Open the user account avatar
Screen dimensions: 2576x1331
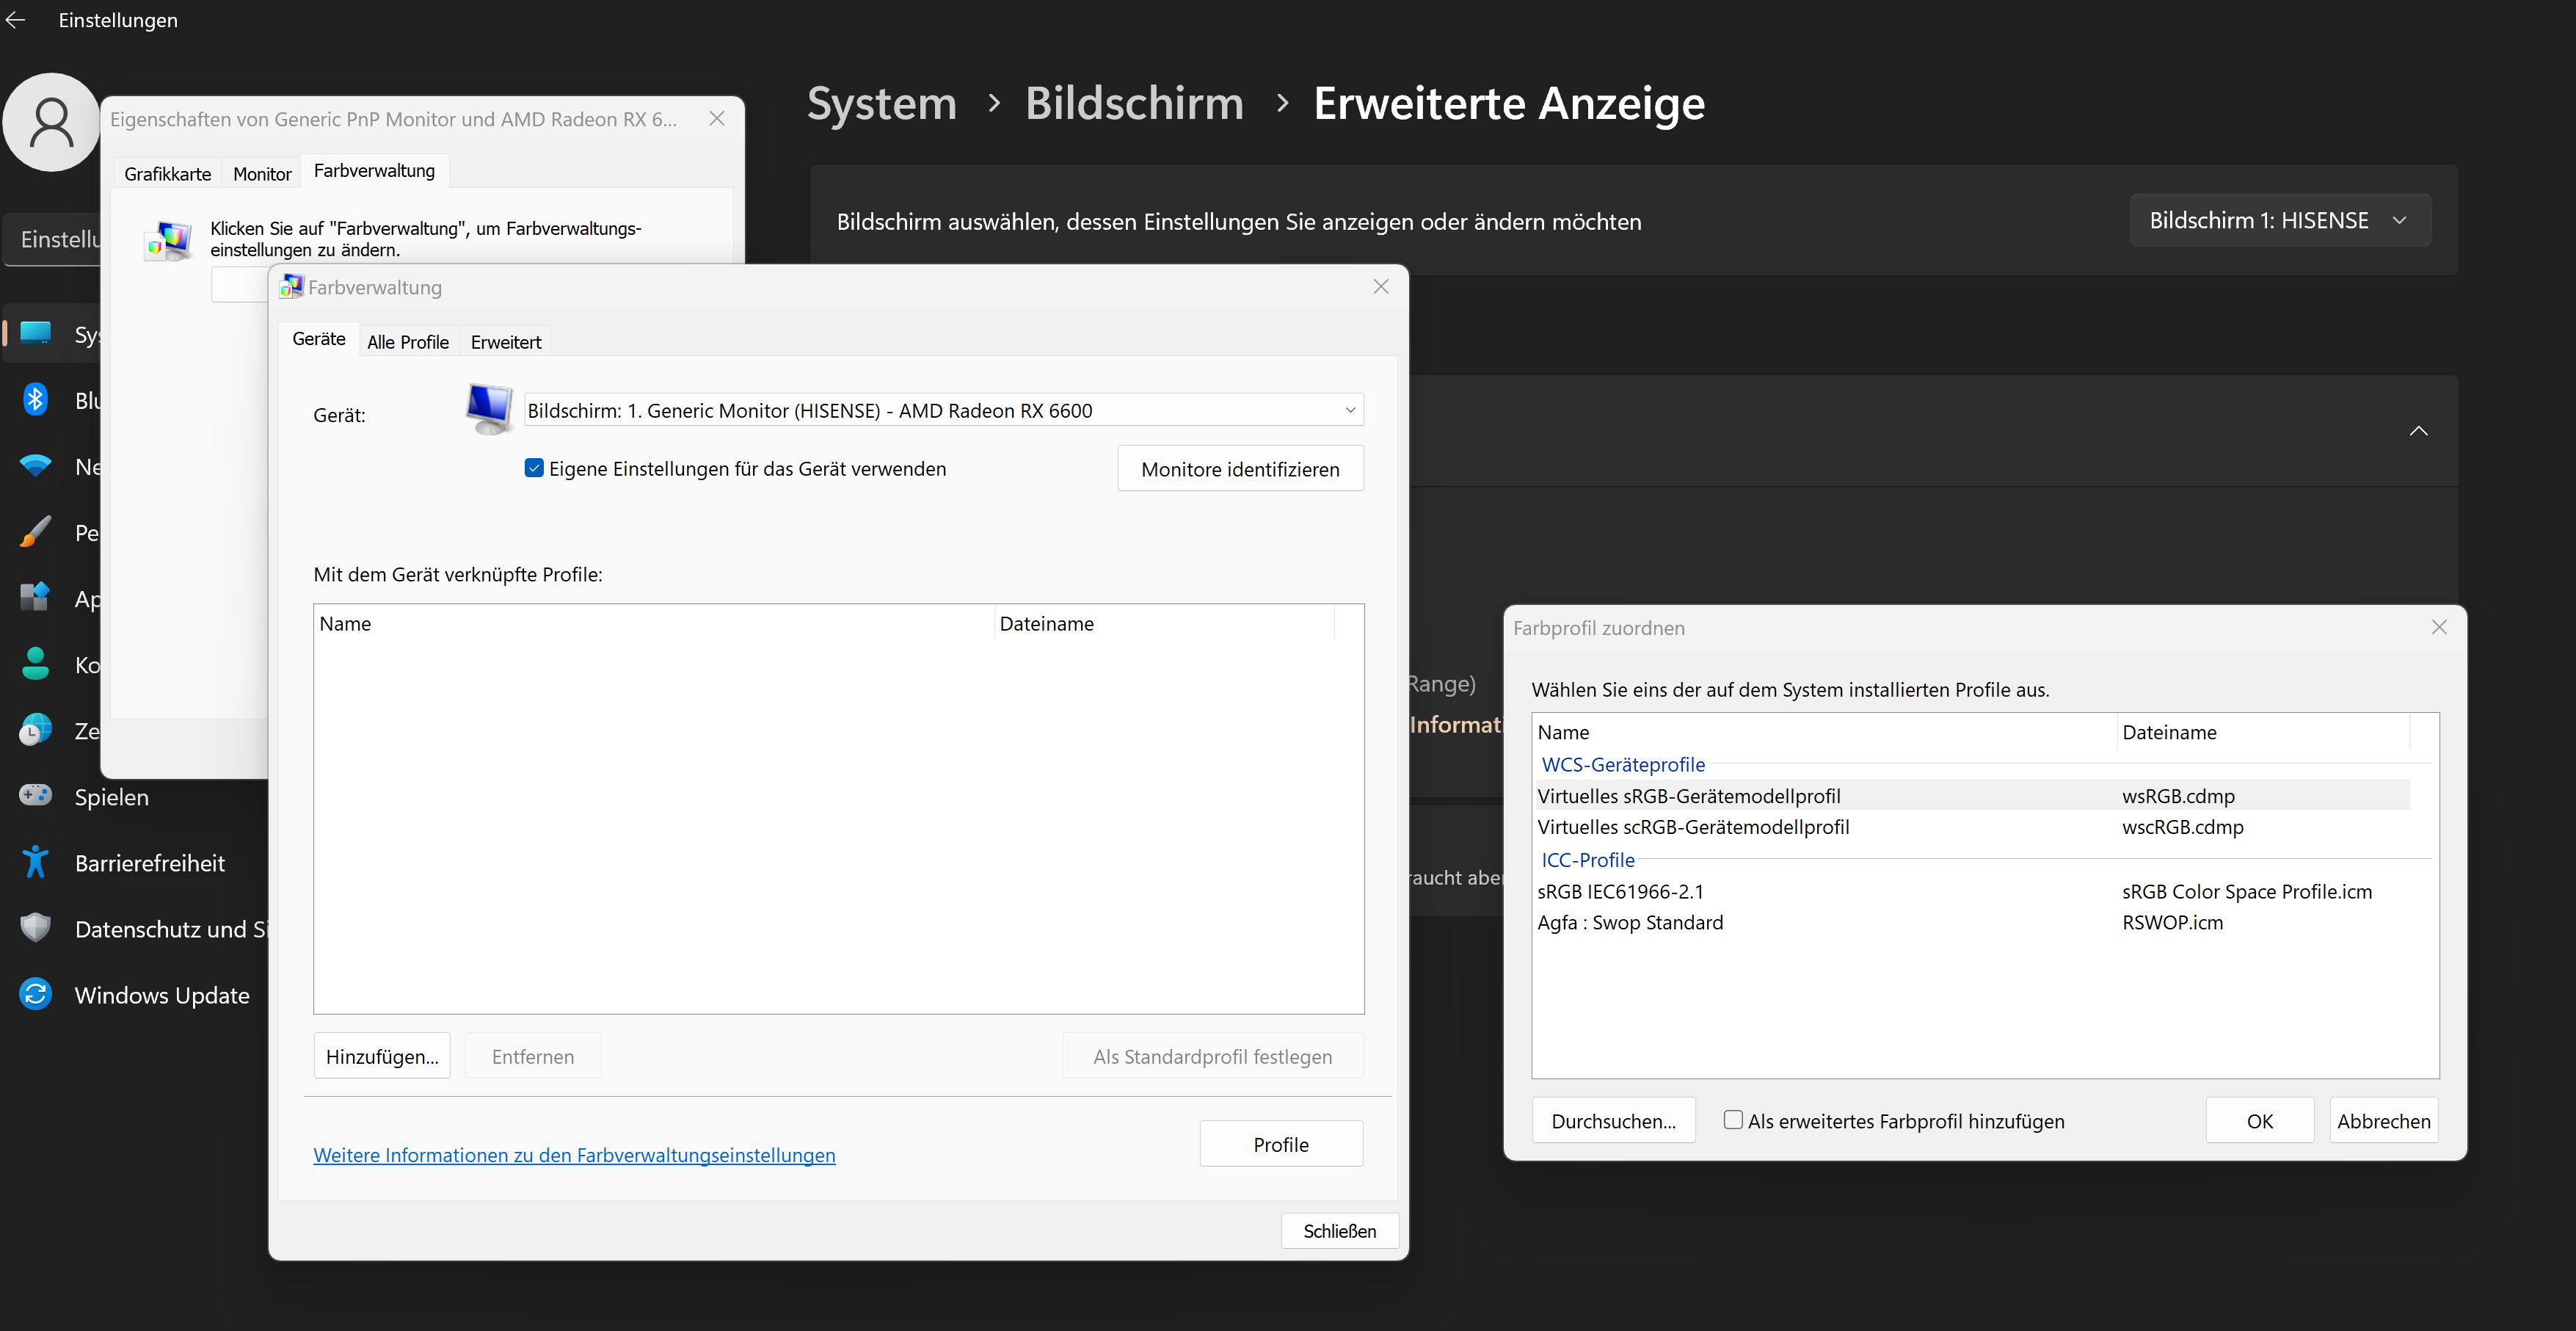point(51,122)
